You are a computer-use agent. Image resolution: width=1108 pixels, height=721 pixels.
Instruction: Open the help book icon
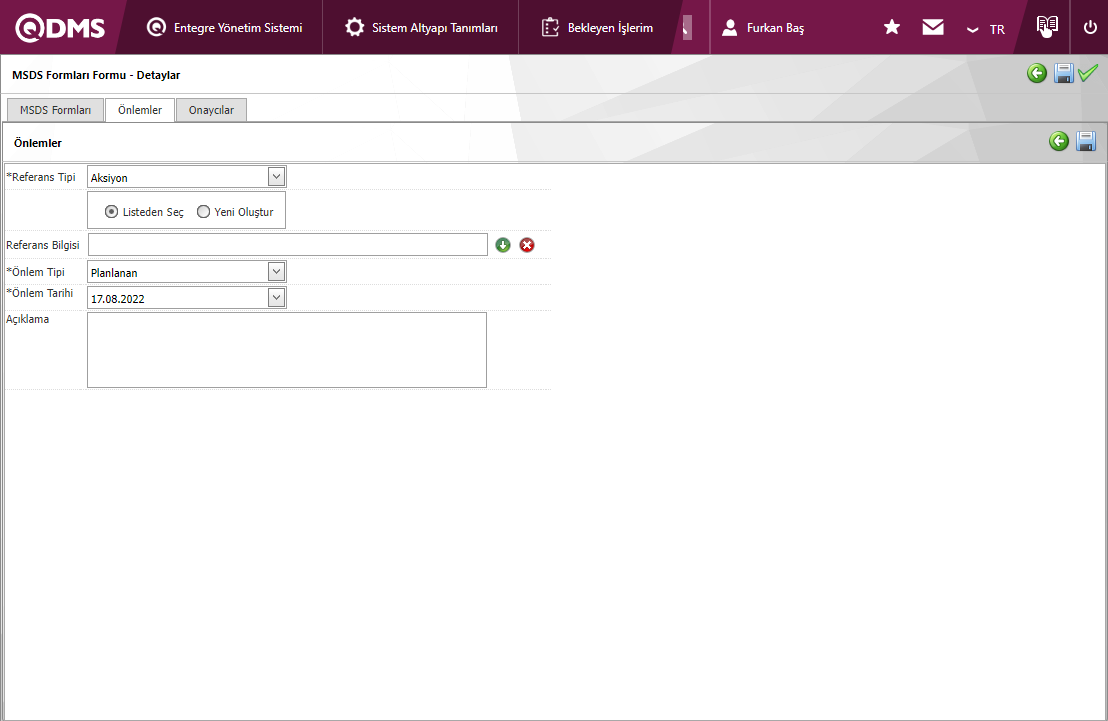coord(1047,26)
